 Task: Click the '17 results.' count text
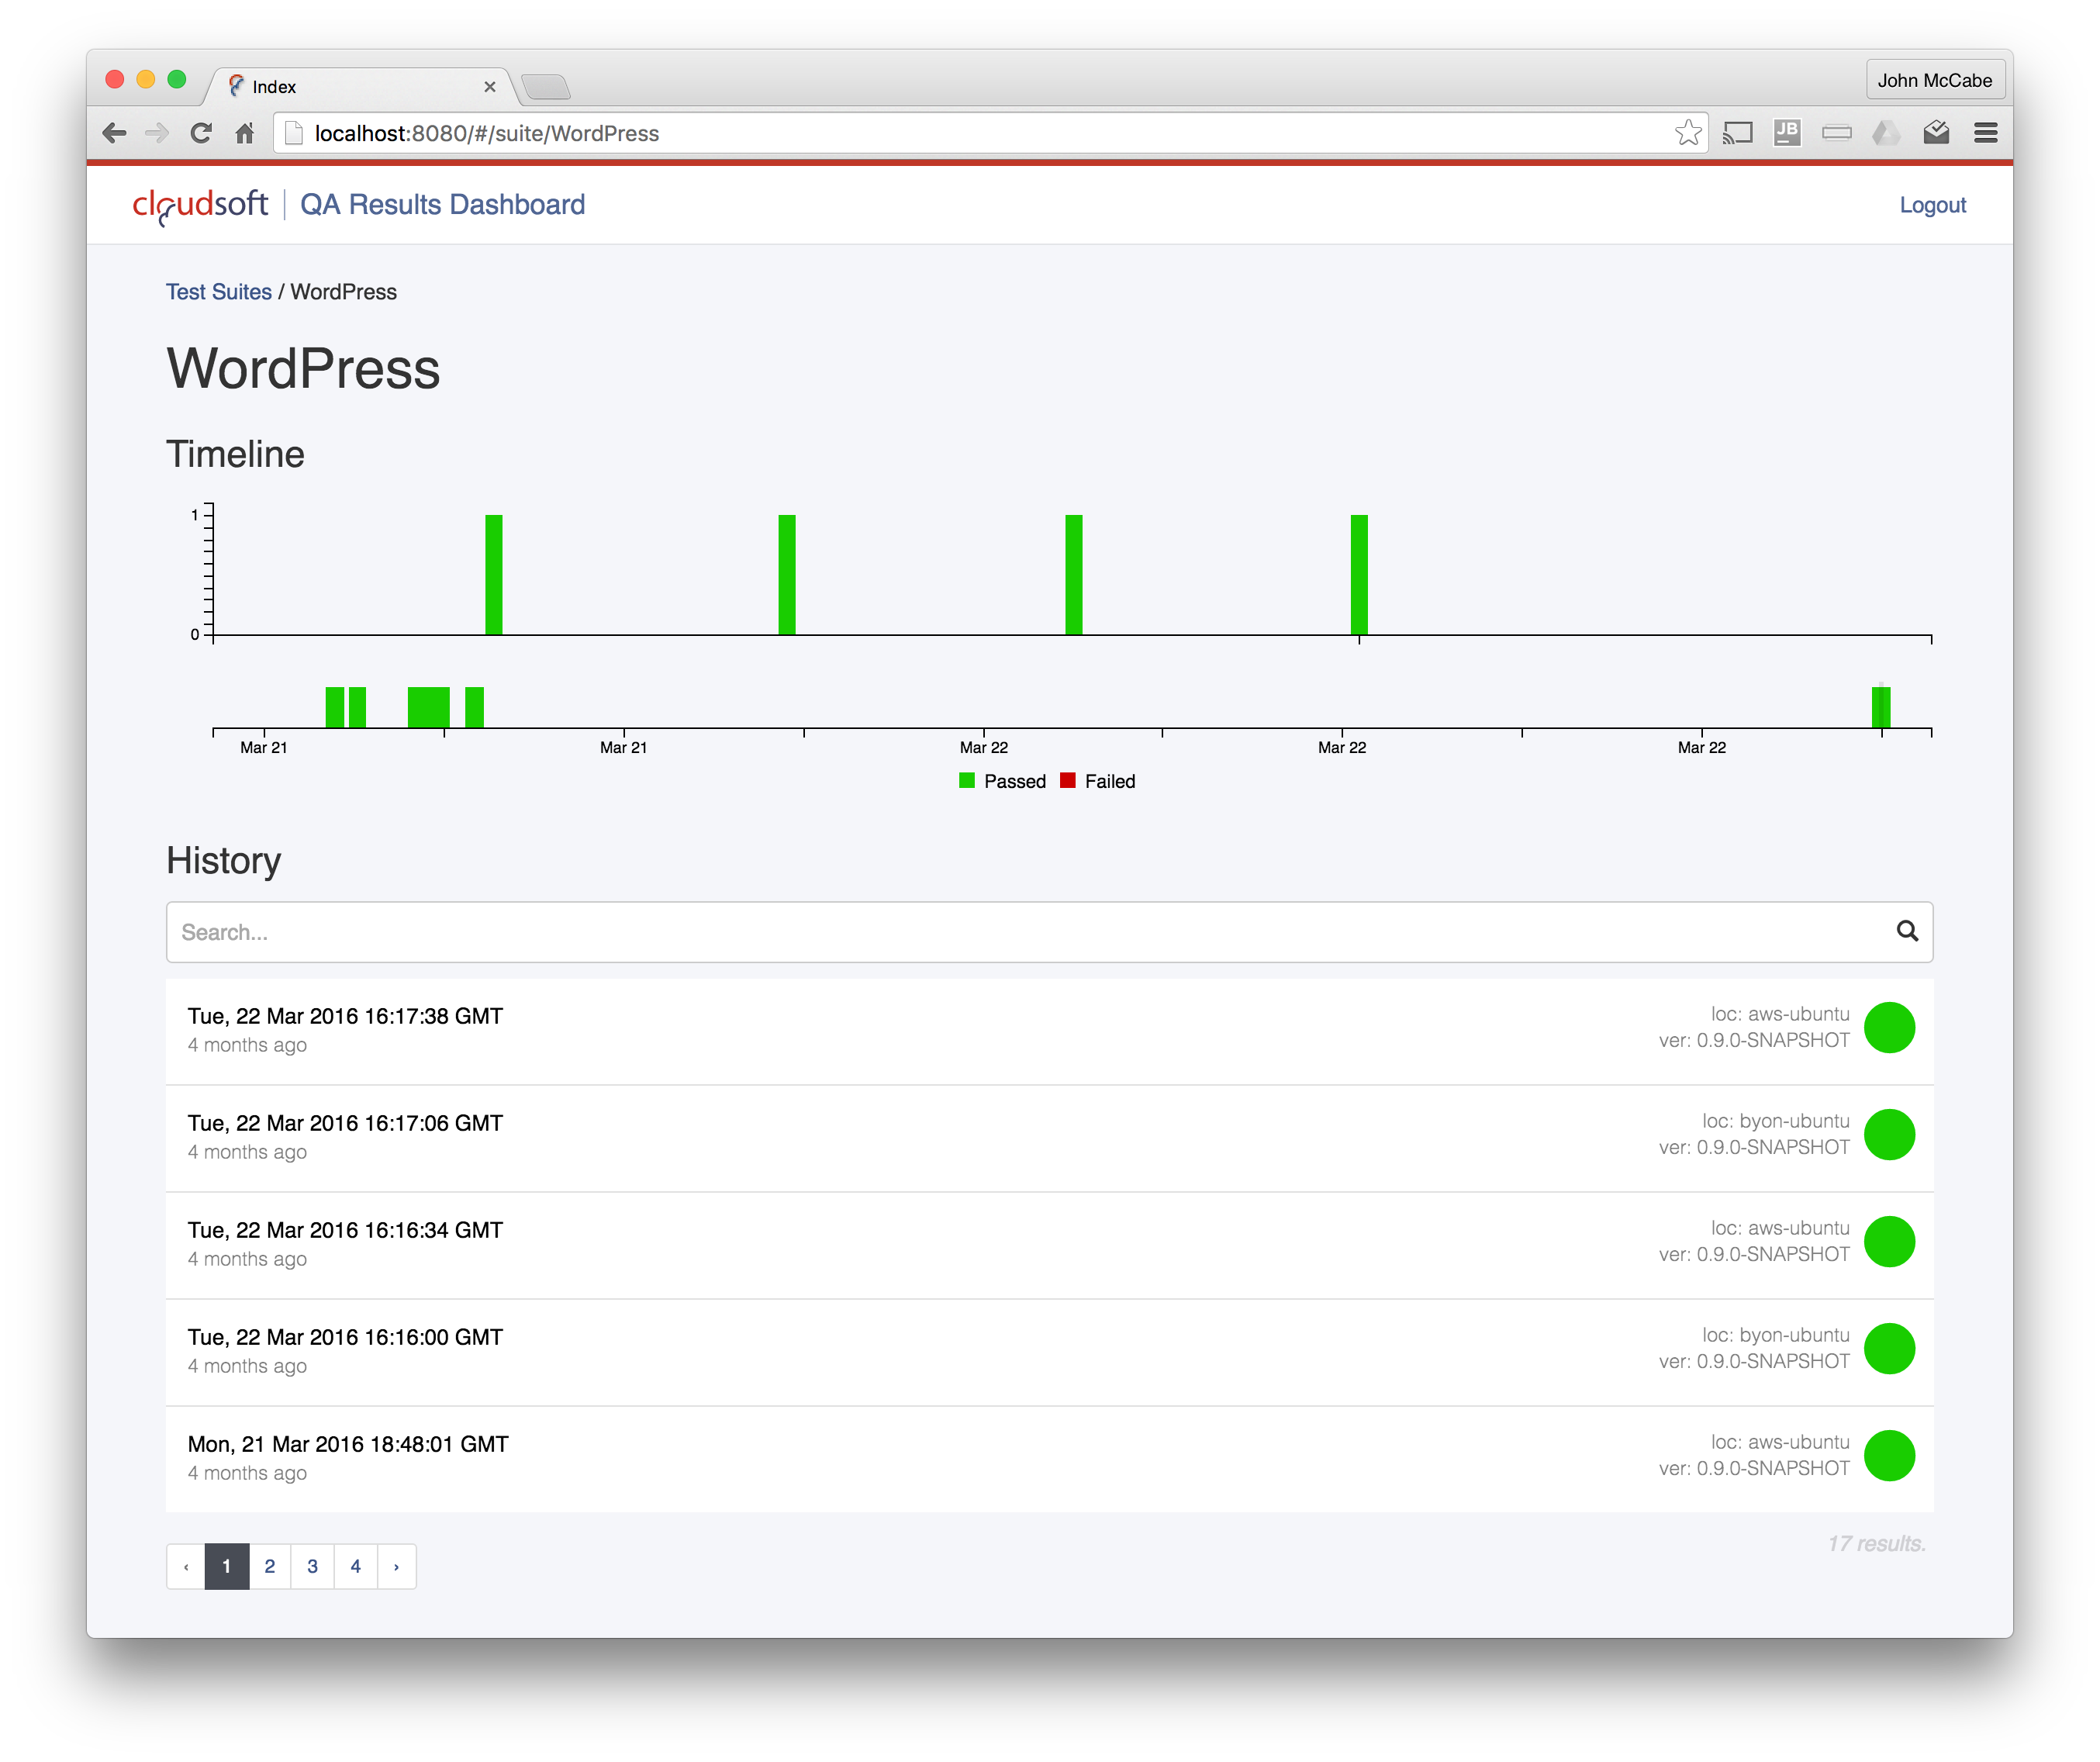coord(1876,1543)
